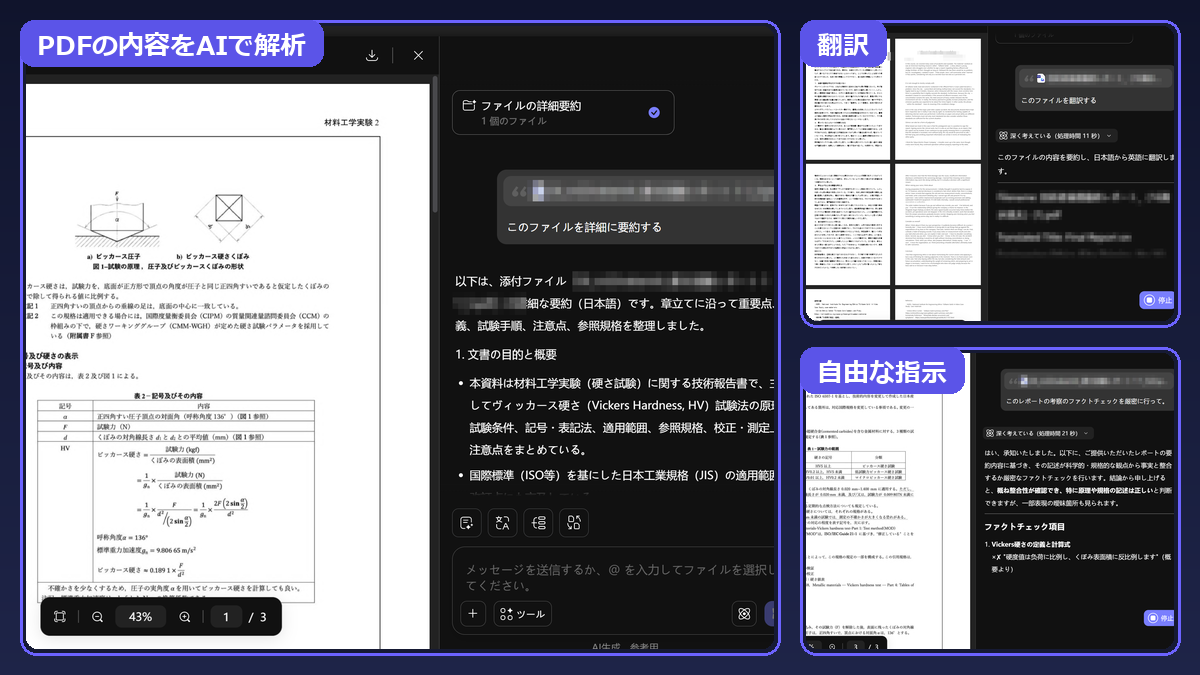Click the folder icon beside ファイルの詳細要約

pyautogui.click(x=468, y=105)
